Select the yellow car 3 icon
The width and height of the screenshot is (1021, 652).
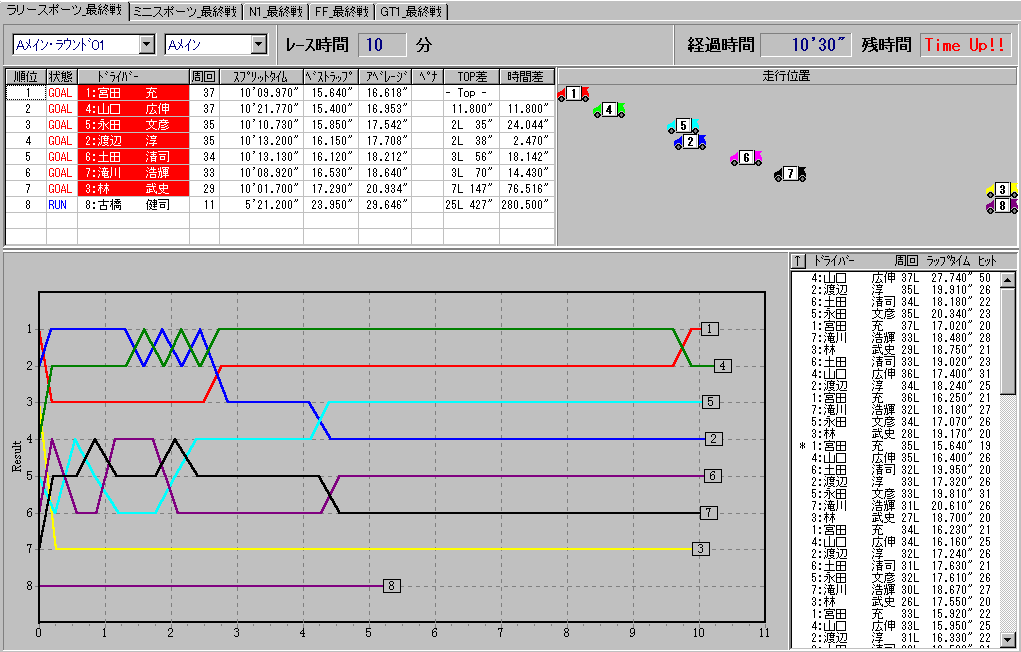click(x=1002, y=190)
